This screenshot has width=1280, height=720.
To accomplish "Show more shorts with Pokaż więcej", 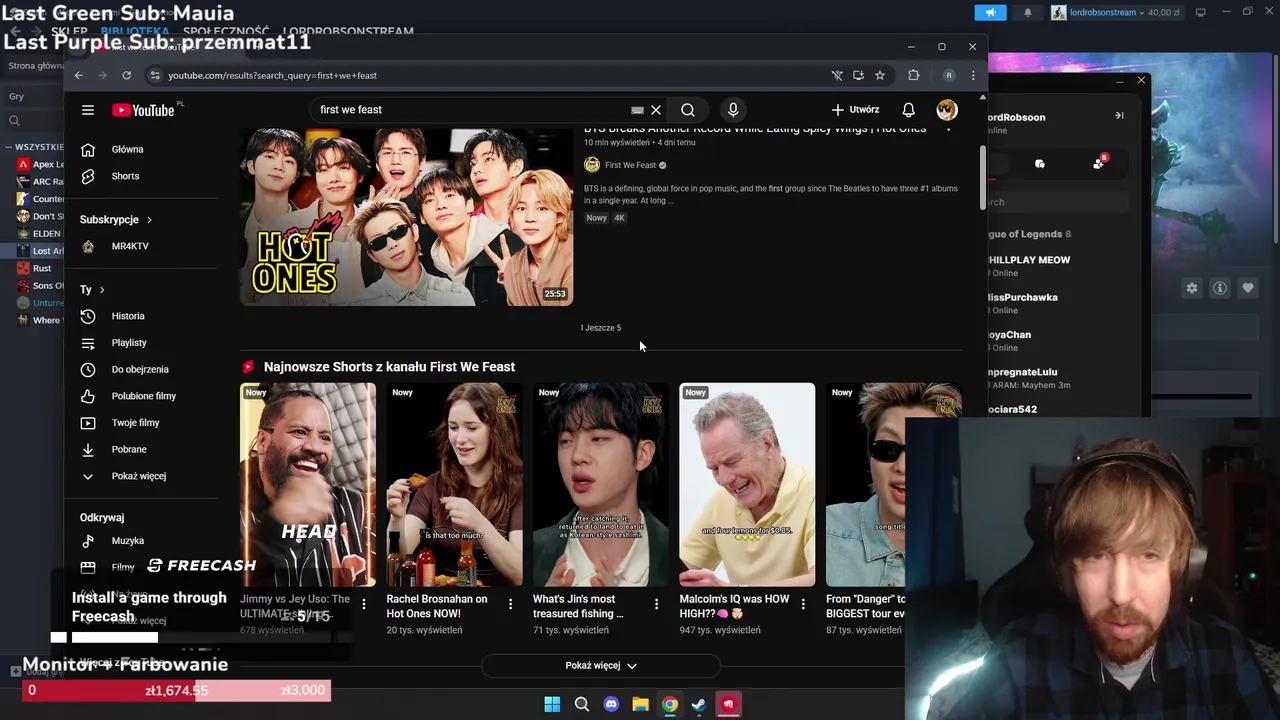I will coord(601,666).
